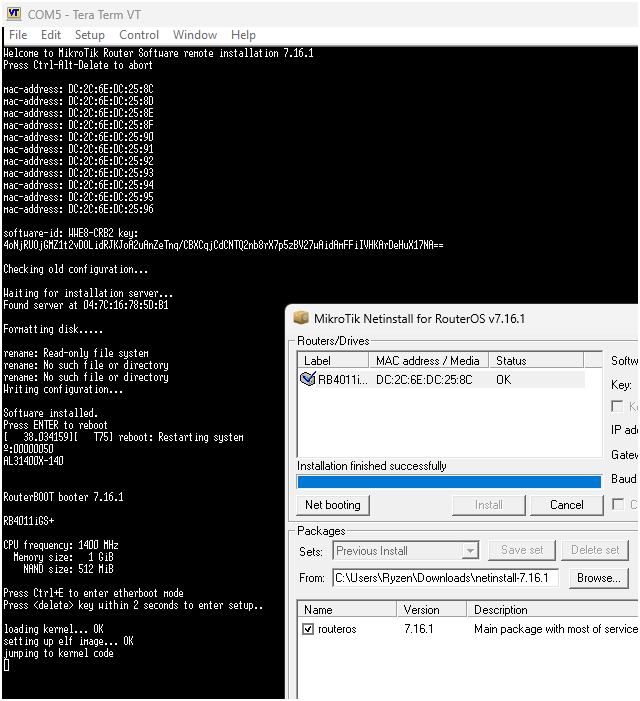Image resolution: width=640 pixels, height=701 pixels.
Task: Open the Window menu in Tera Term
Action: coord(195,35)
